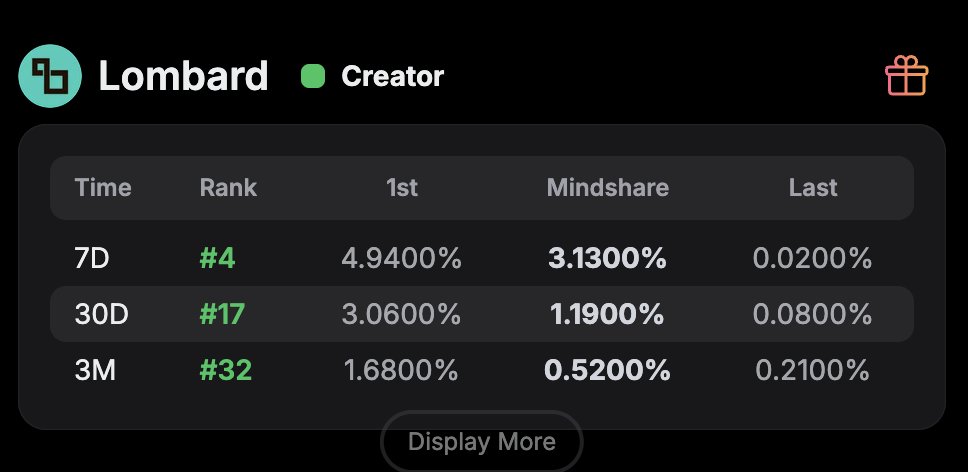The width and height of the screenshot is (968, 472).
Task: Sort by the Time column header
Action: click(103, 187)
